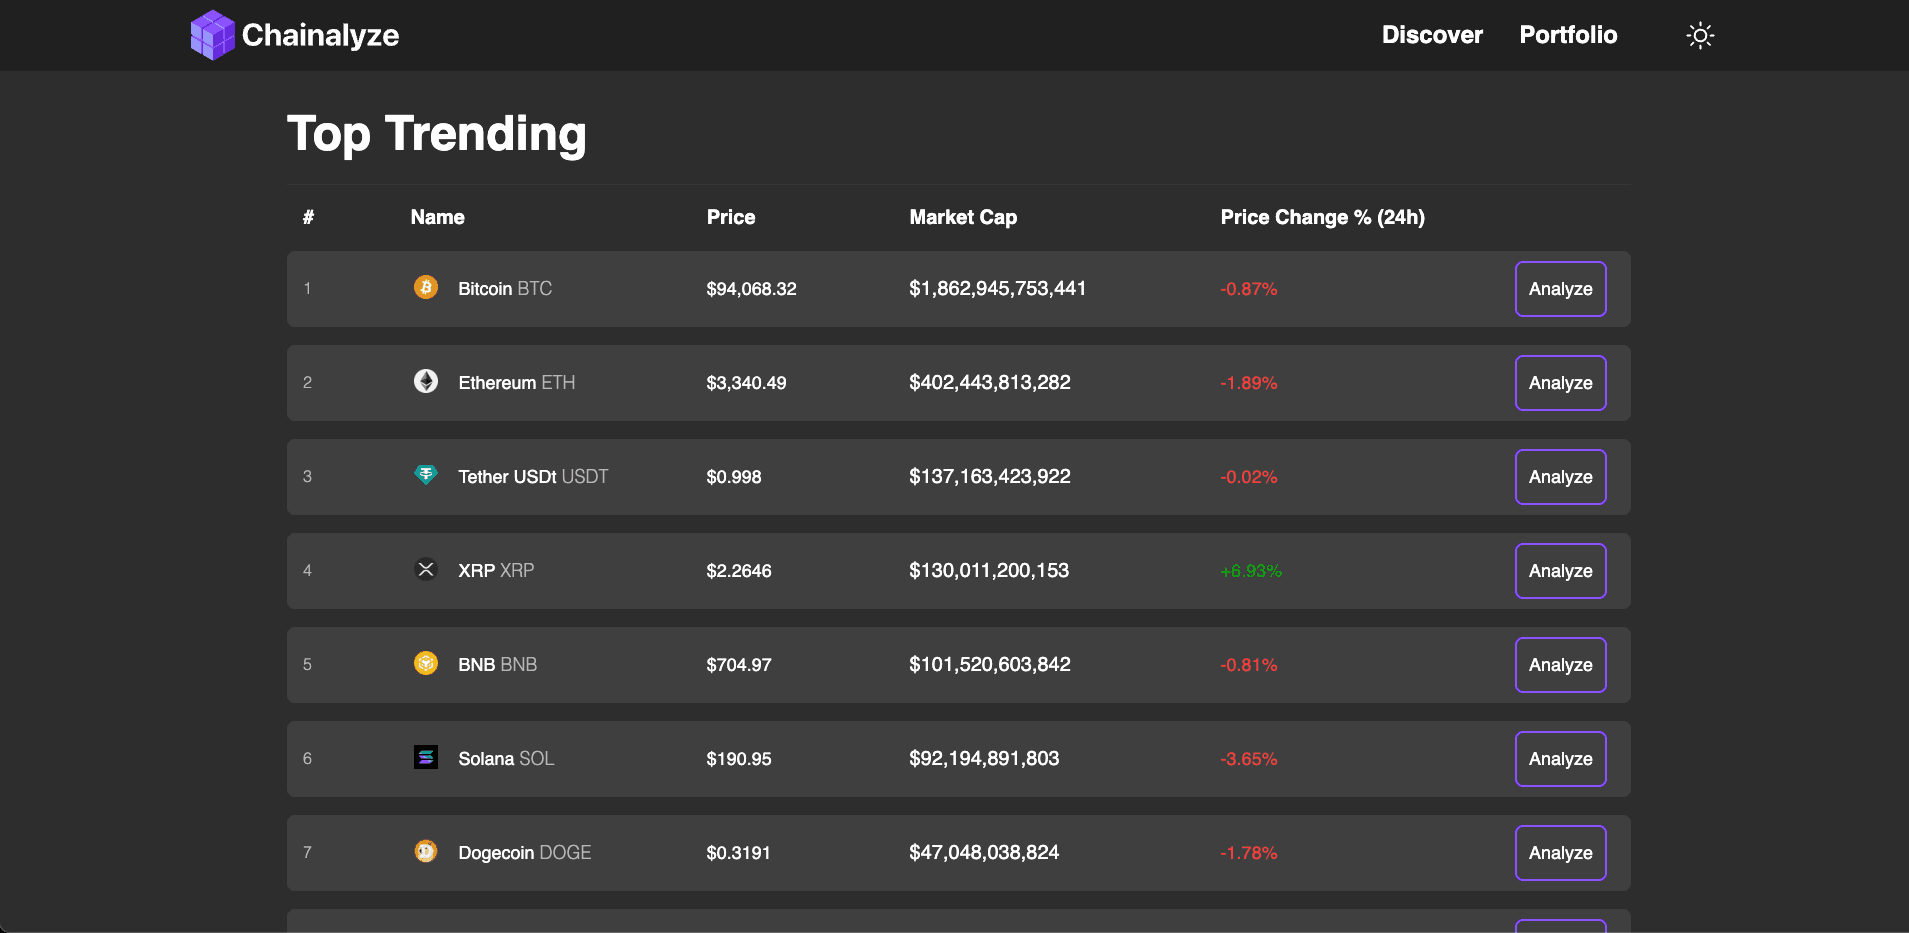Click market cap $137,163,423,922

pyautogui.click(x=990, y=477)
